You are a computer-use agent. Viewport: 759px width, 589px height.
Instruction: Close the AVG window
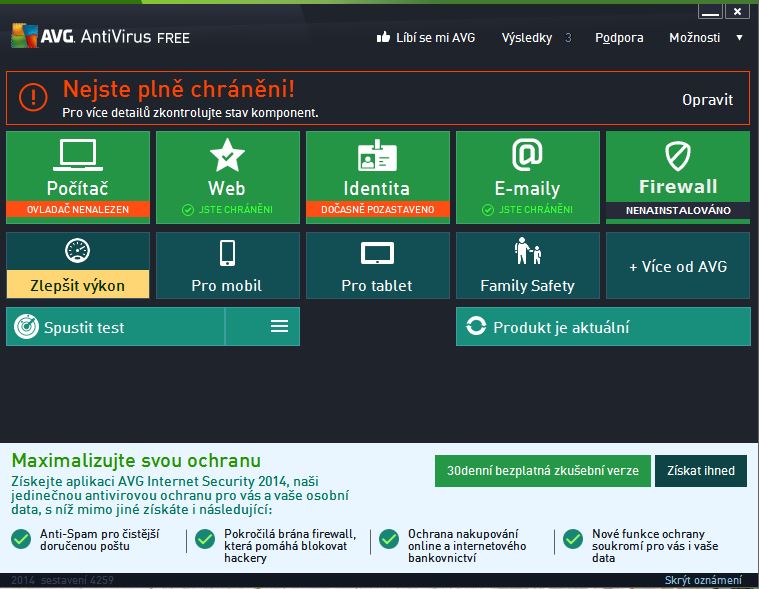click(x=737, y=11)
